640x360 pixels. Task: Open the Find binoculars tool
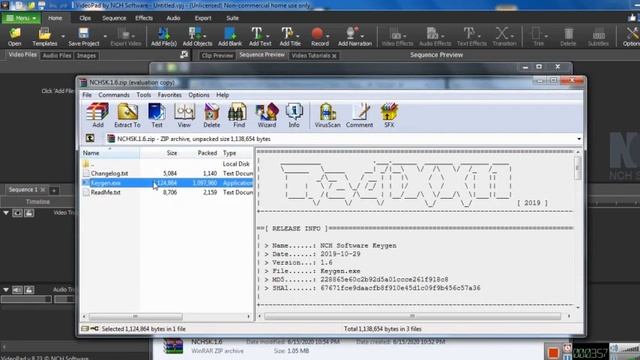coord(239,116)
